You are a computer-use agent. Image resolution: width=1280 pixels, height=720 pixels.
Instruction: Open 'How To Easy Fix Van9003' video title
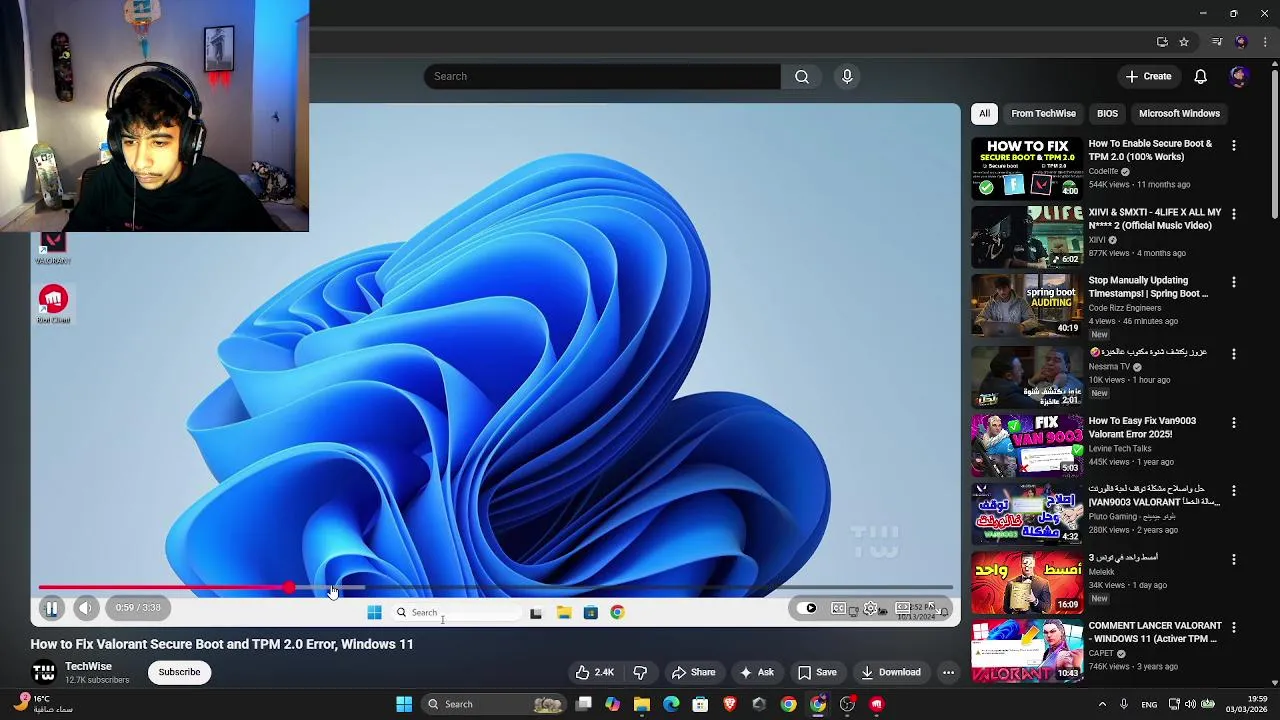click(1143, 427)
